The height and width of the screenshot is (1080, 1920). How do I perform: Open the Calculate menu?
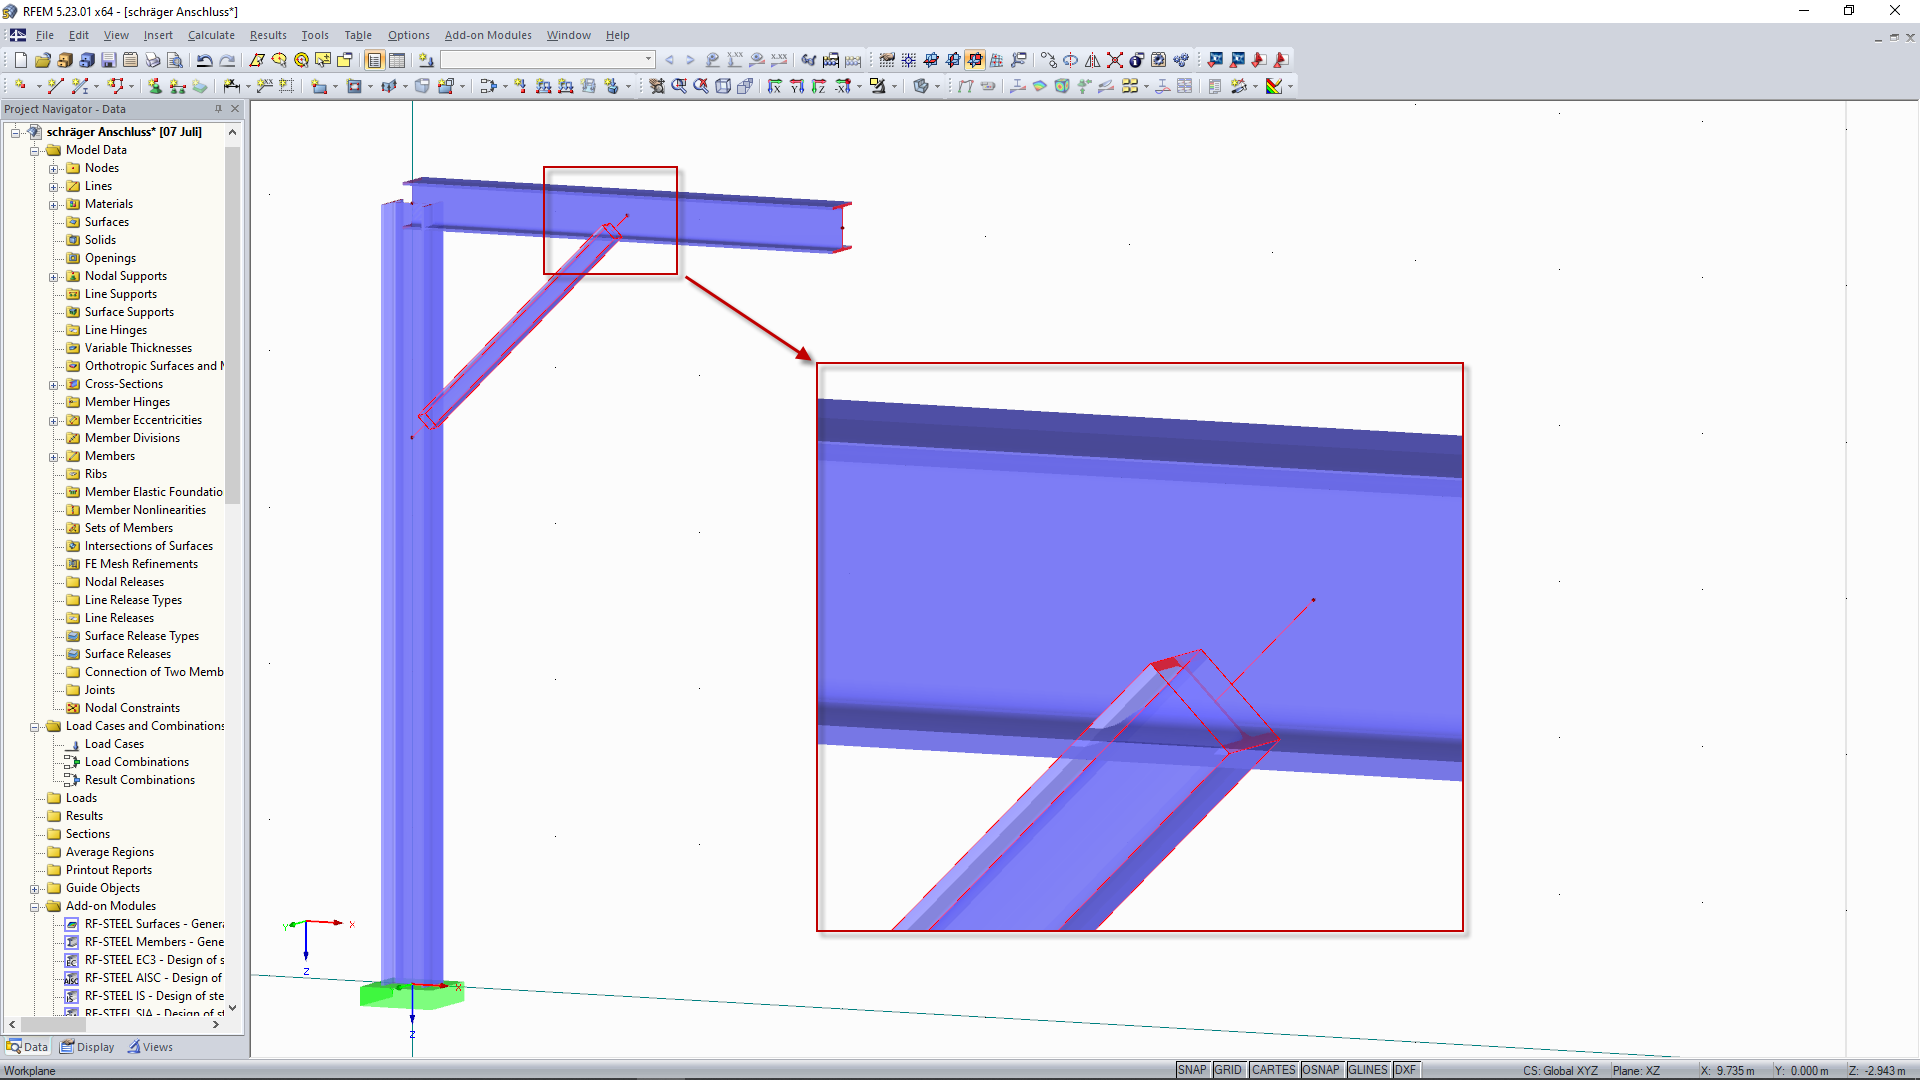tap(211, 35)
